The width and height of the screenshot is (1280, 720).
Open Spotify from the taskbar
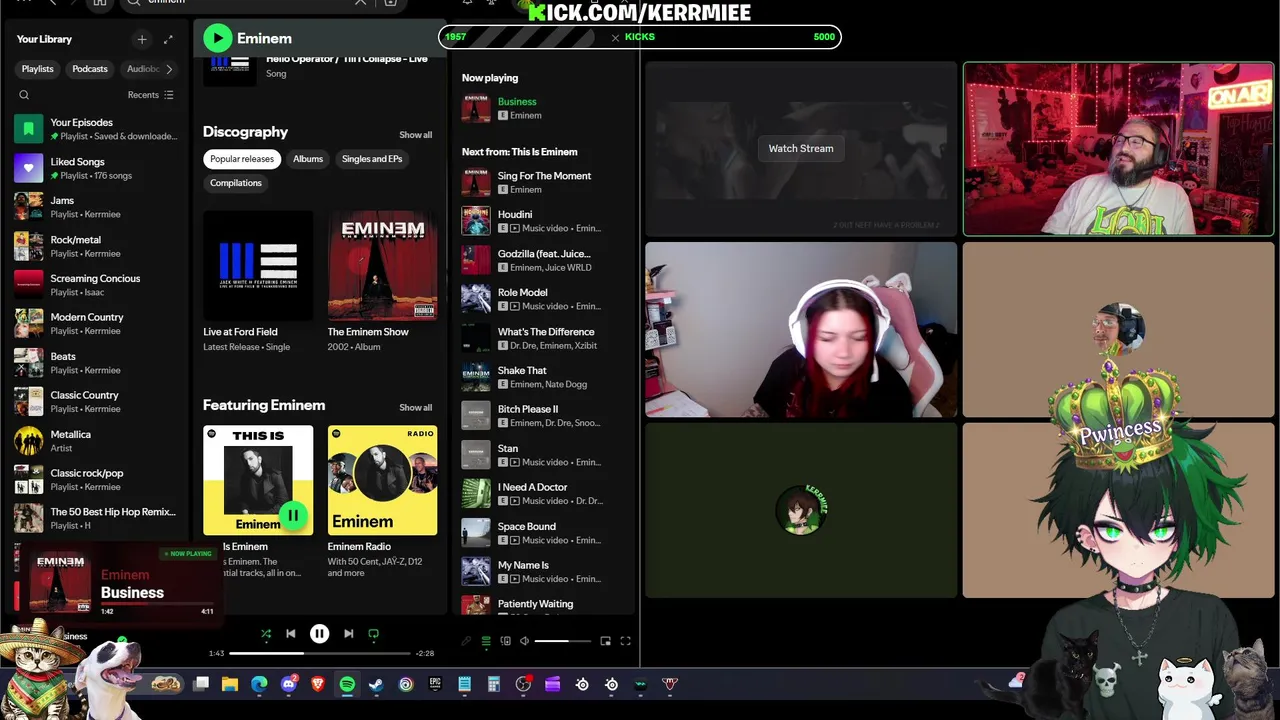[347, 684]
